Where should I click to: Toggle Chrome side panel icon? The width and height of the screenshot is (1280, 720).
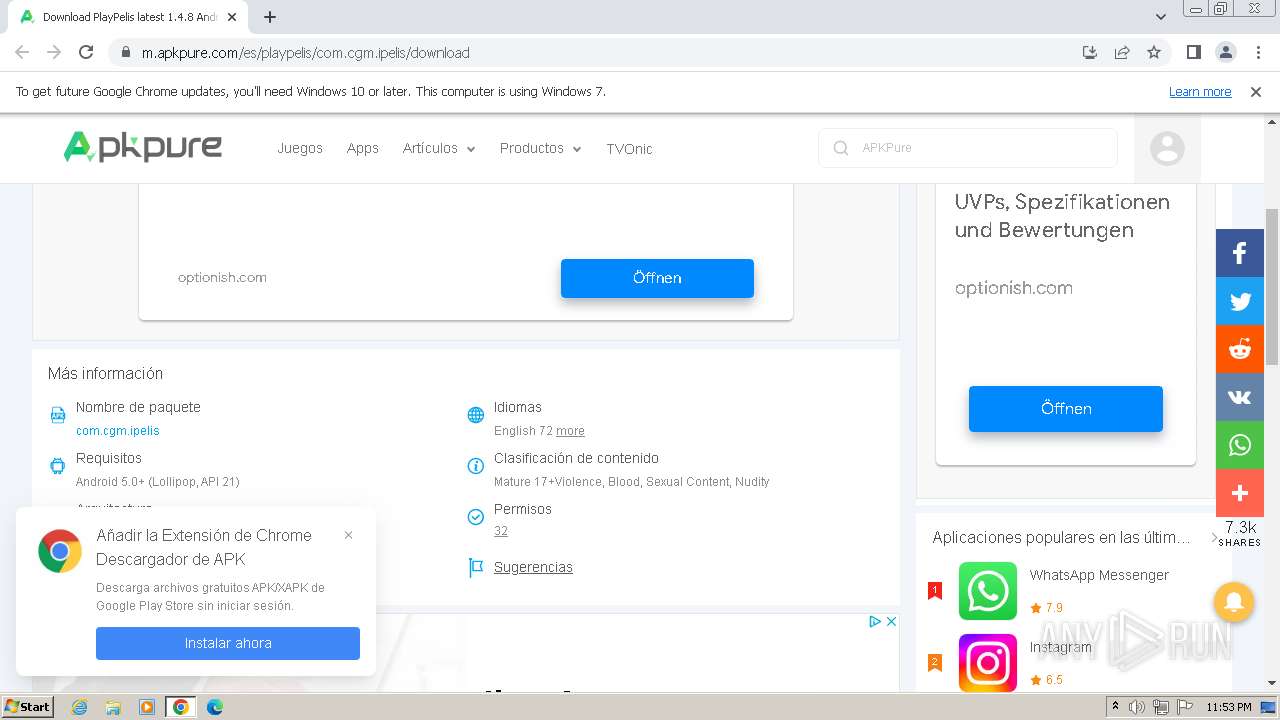1193,52
